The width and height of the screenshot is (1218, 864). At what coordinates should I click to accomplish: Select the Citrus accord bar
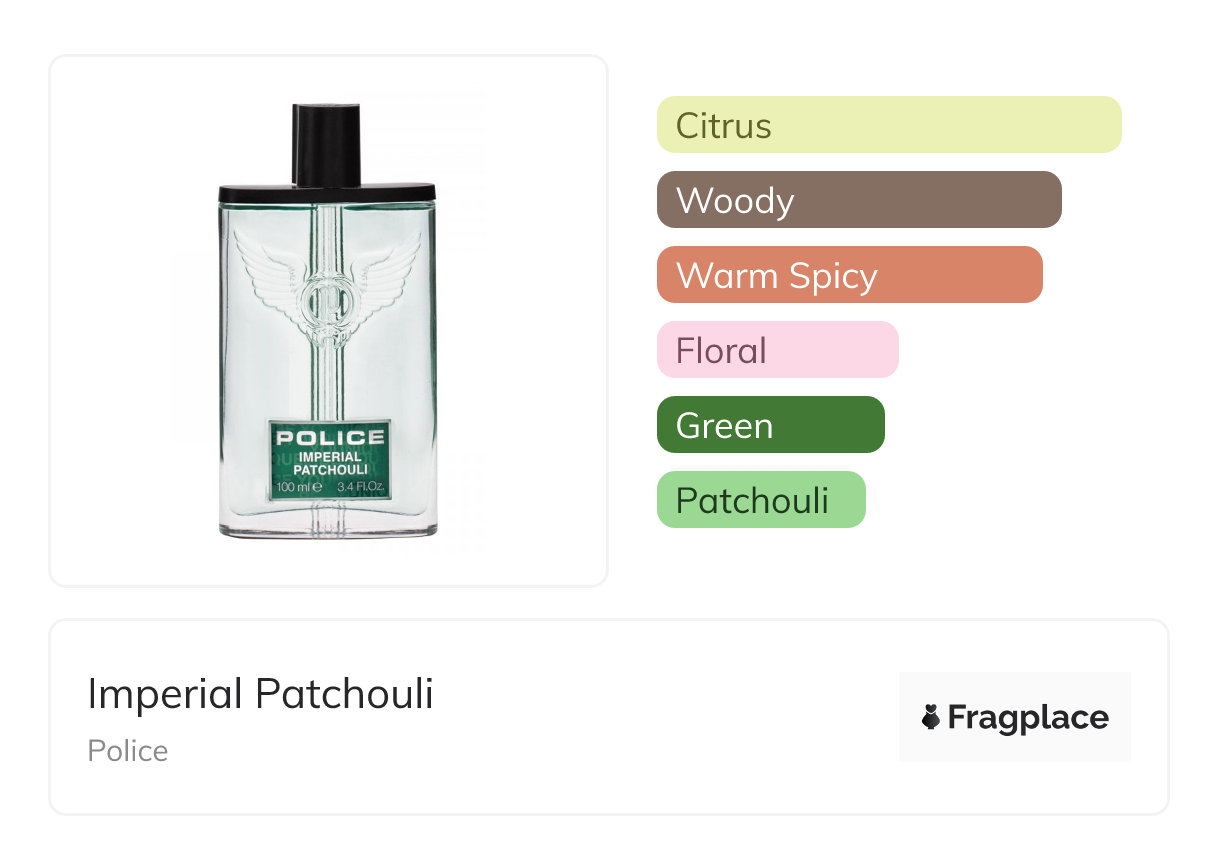[x=889, y=125]
